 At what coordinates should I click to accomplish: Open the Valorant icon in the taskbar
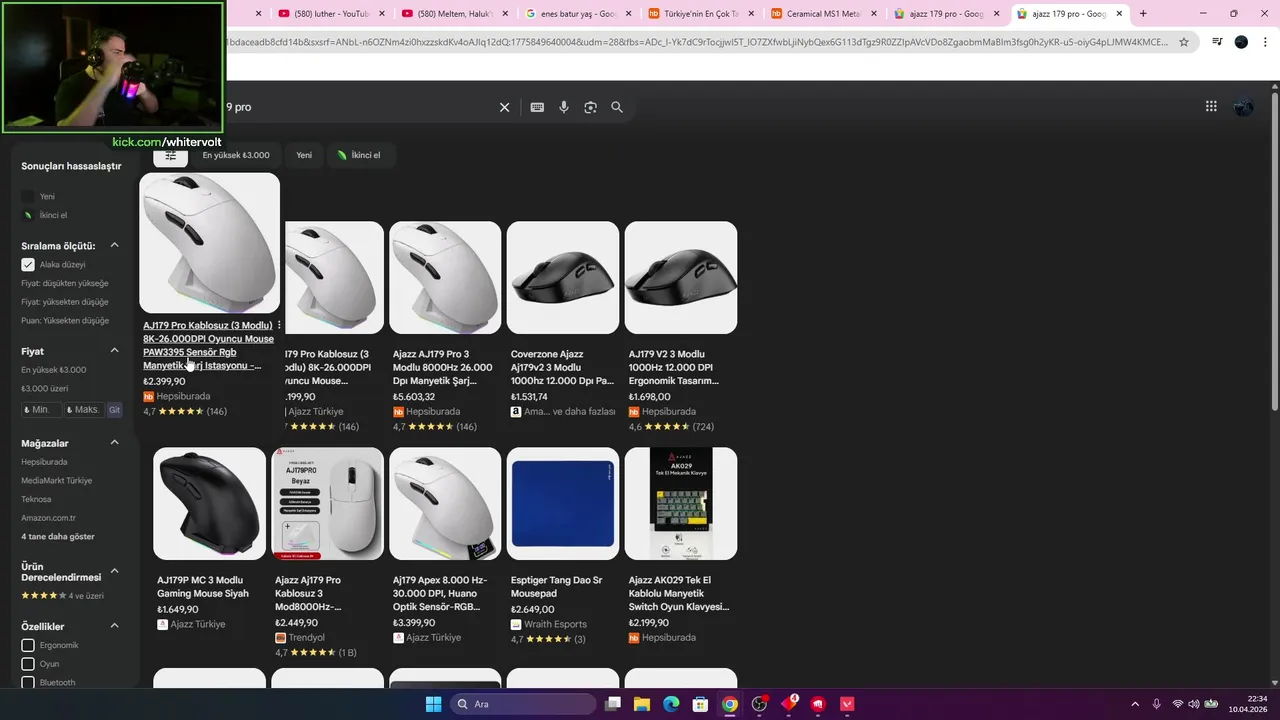point(848,704)
